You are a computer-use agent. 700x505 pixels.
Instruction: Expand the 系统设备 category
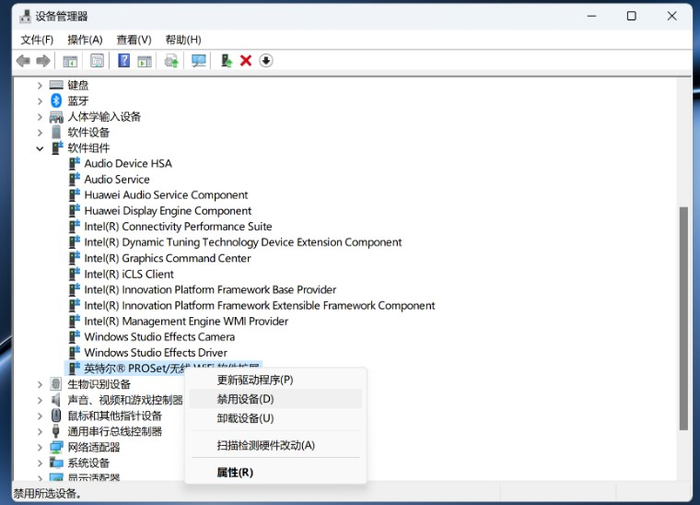click(40, 463)
